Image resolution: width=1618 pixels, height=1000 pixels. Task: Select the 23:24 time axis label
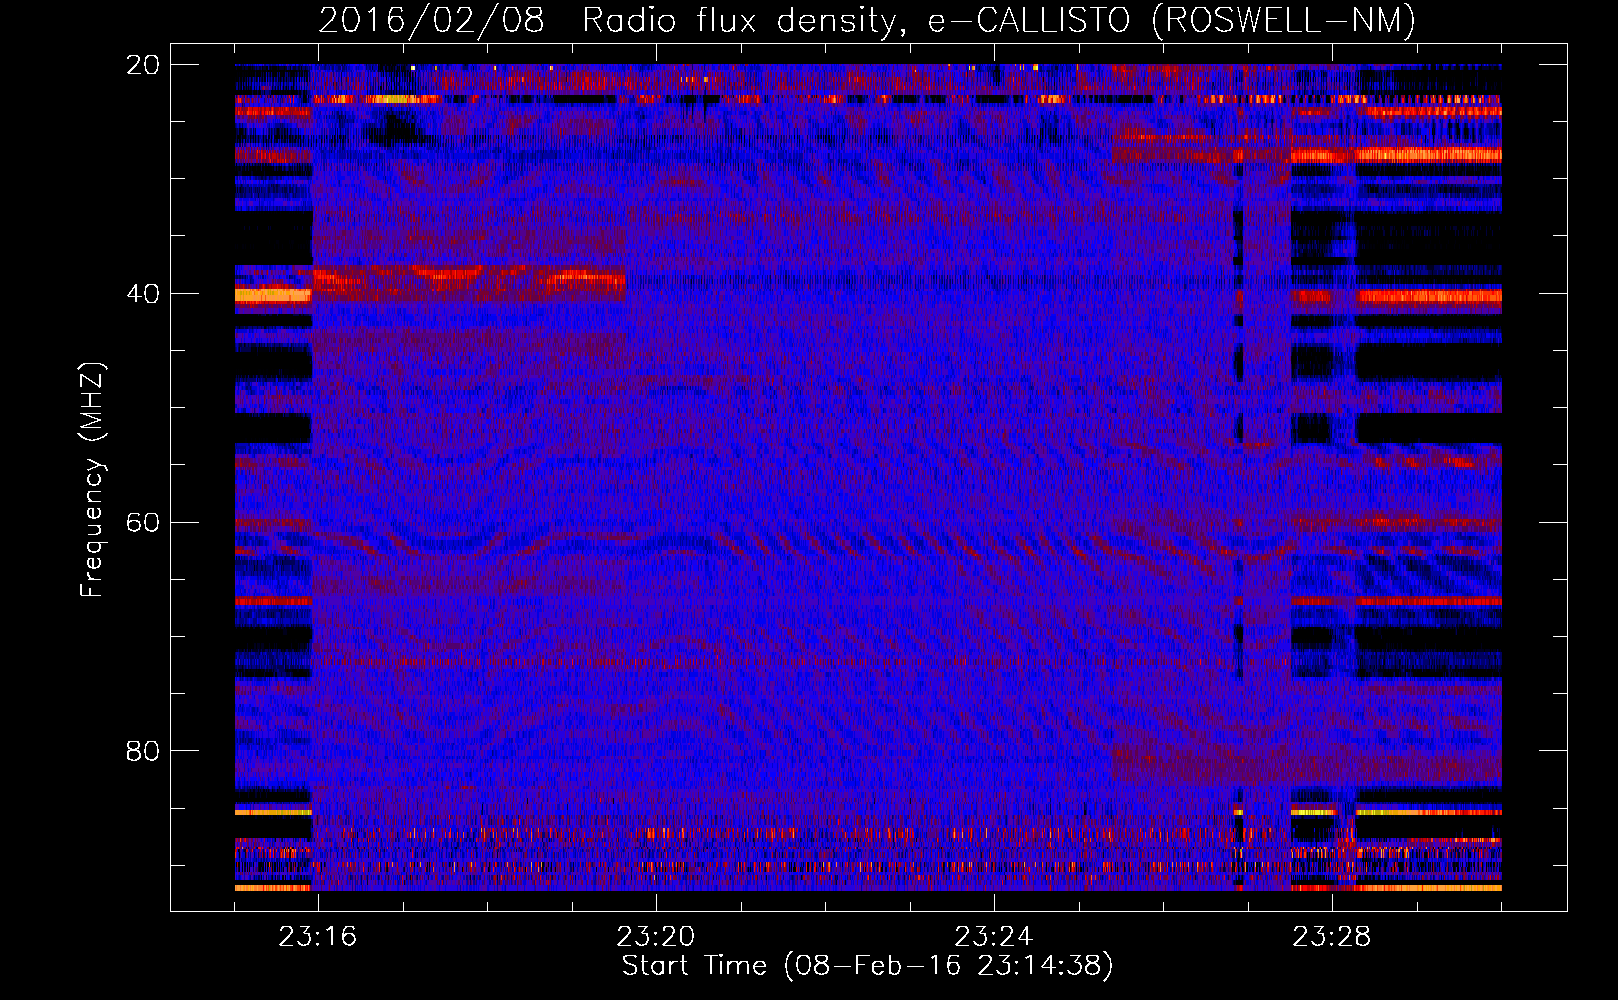tap(994, 937)
